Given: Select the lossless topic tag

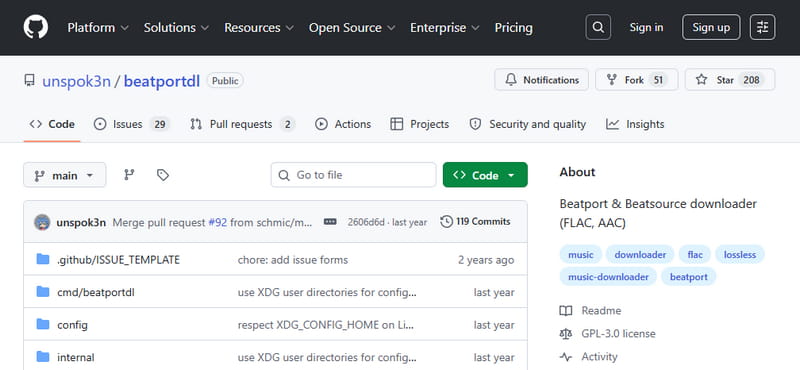Looking at the screenshot, I should pos(740,254).
